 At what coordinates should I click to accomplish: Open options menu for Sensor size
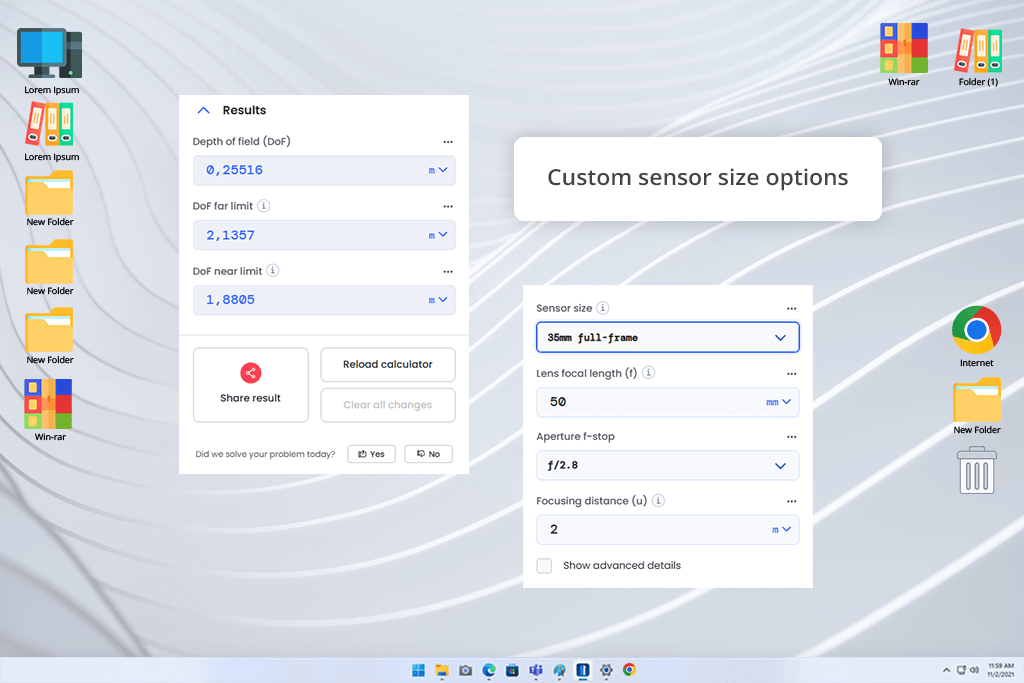coord(792,308)
